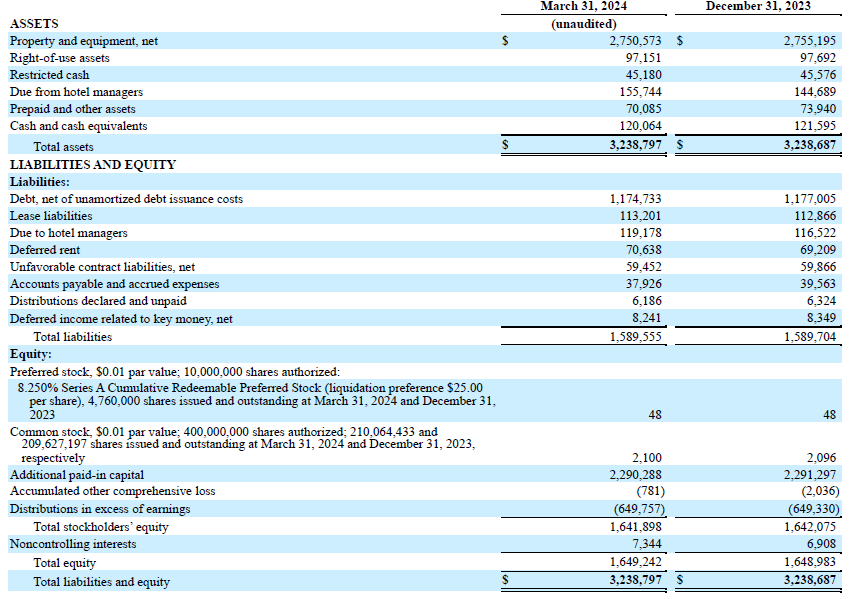Image resolution: width=854 pixels, height=599 pixels.
Task: Select the Unfavorable contract liabilities, net label
Action: (x=102, y=267)
